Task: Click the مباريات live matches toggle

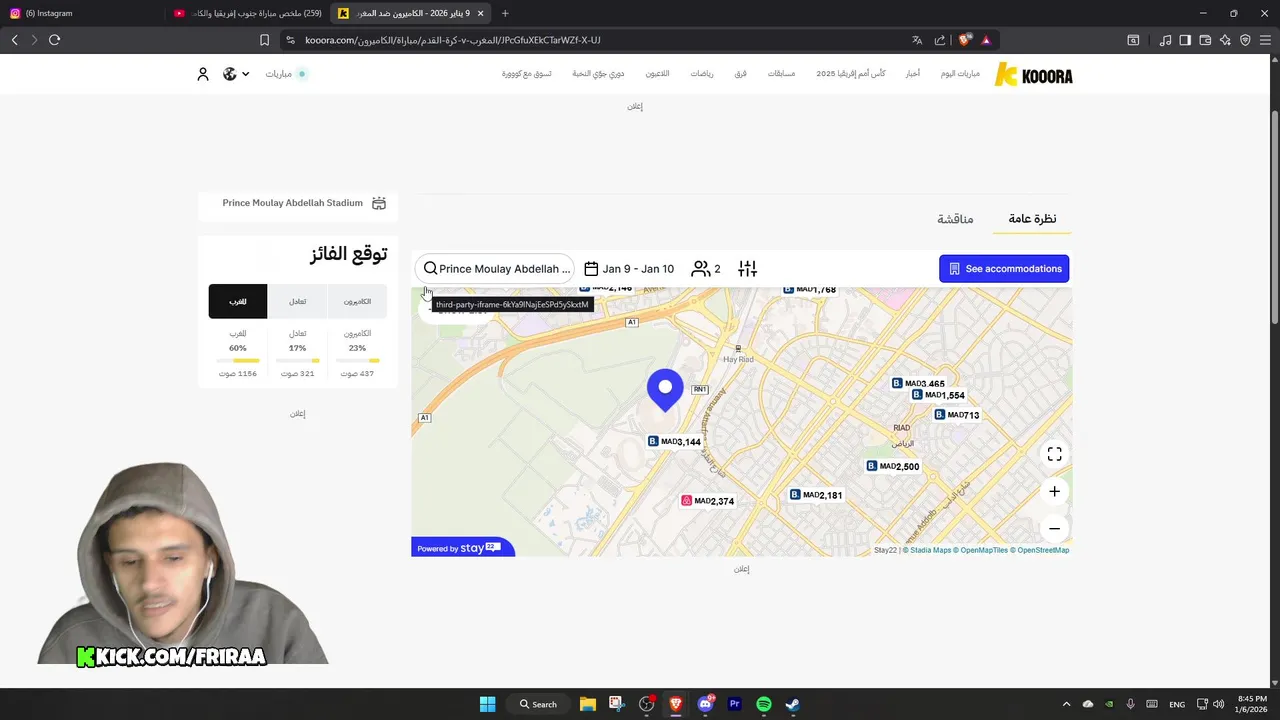Action: pos(286,74)
